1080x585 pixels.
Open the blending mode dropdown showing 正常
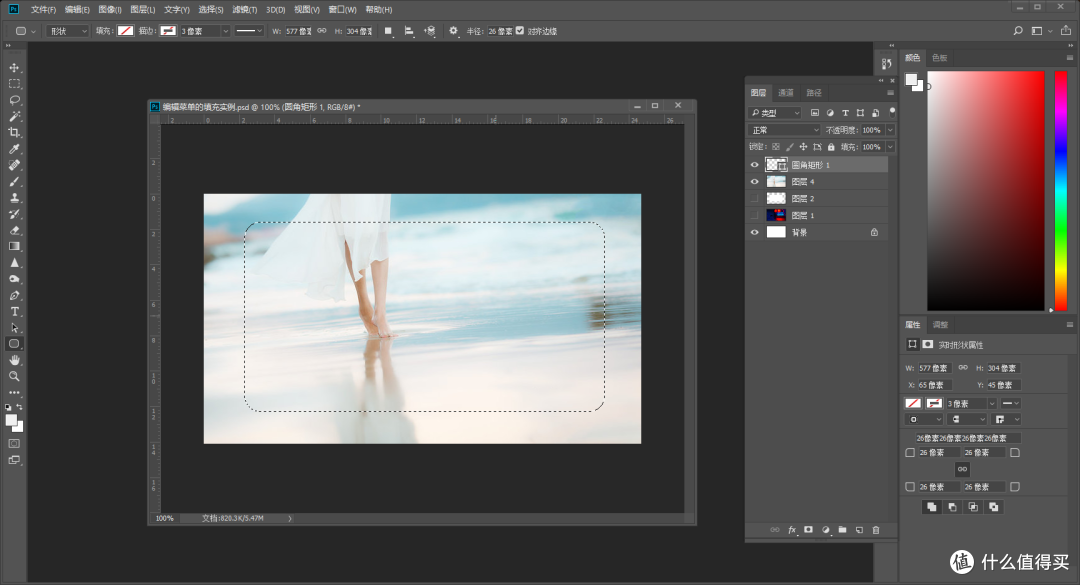click(x=783, y=129)
